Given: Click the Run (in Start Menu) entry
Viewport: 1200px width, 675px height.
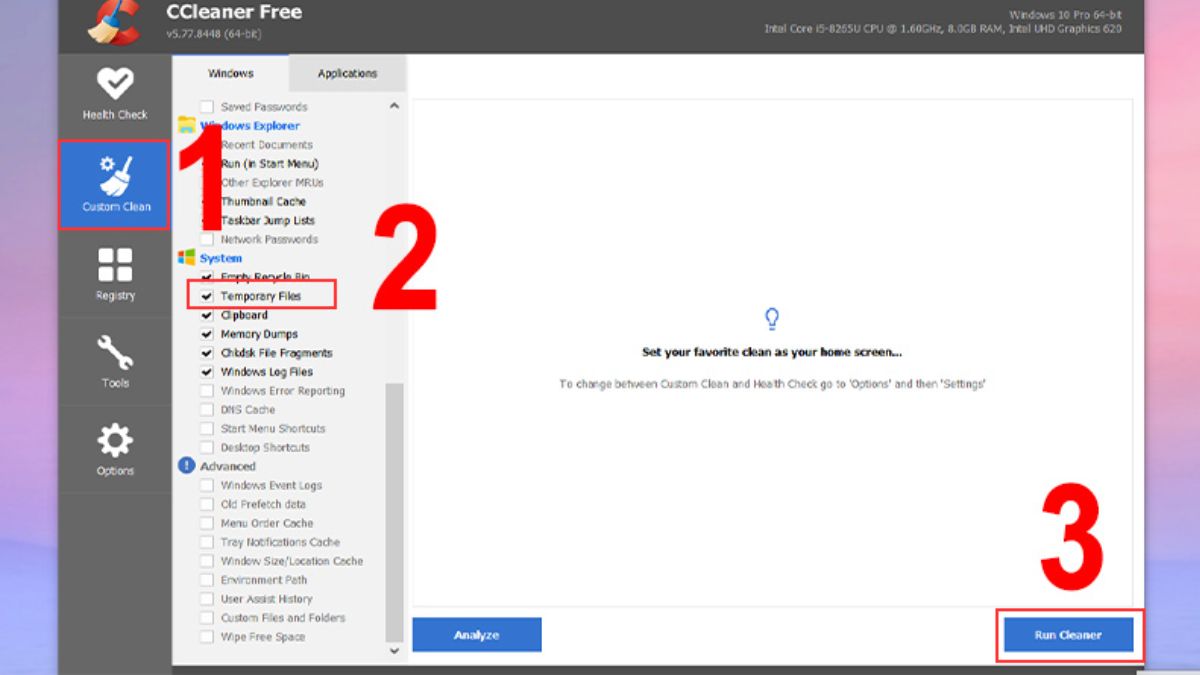Looking at the screenshot, I should click(270, 163).
